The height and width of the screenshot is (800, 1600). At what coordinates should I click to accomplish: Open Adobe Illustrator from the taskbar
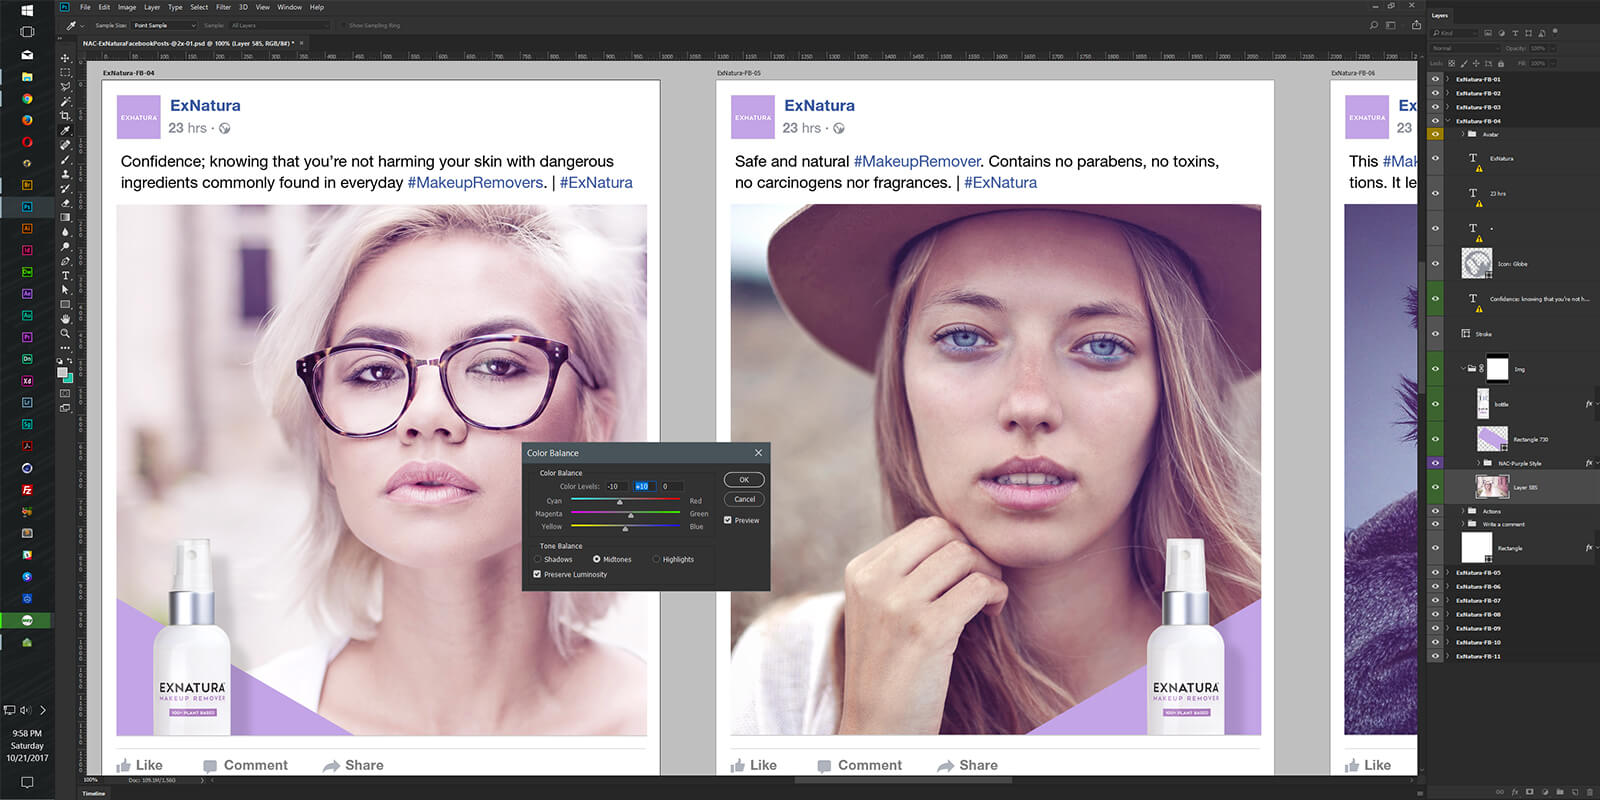point(27,228)
